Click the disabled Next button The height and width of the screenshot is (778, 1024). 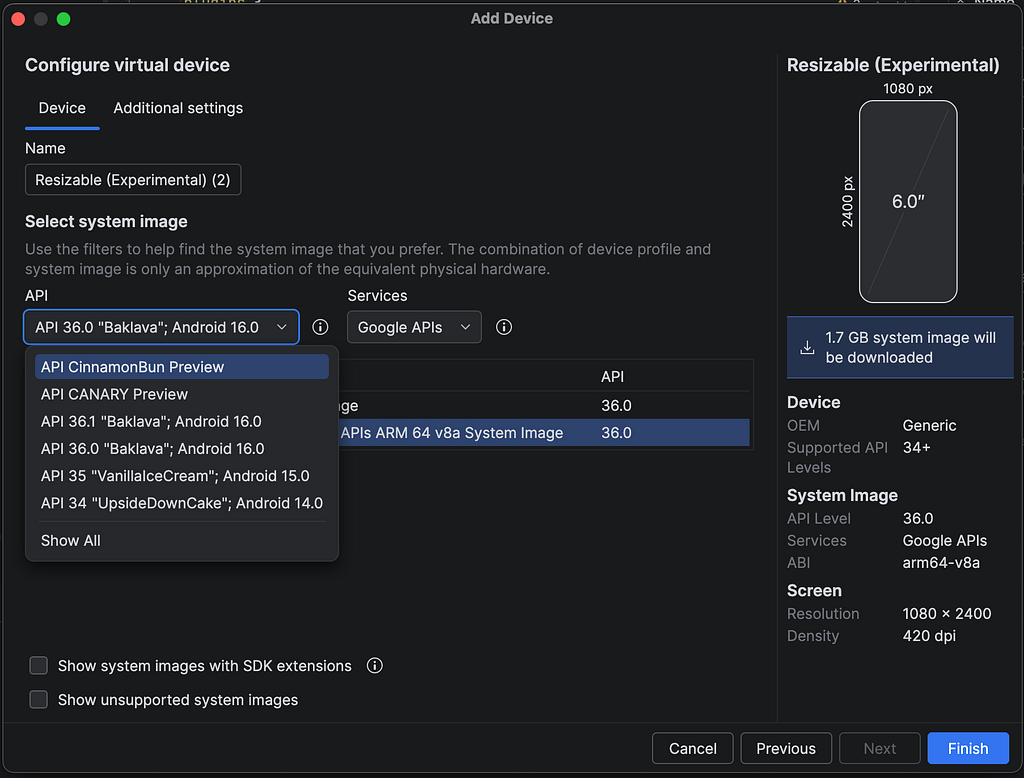[x=880, y=749]
